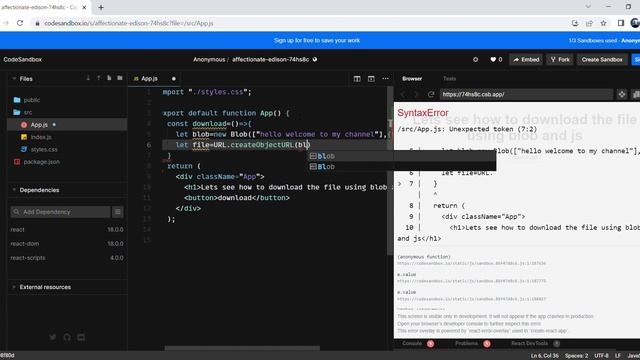Click the Embed button

526,60
